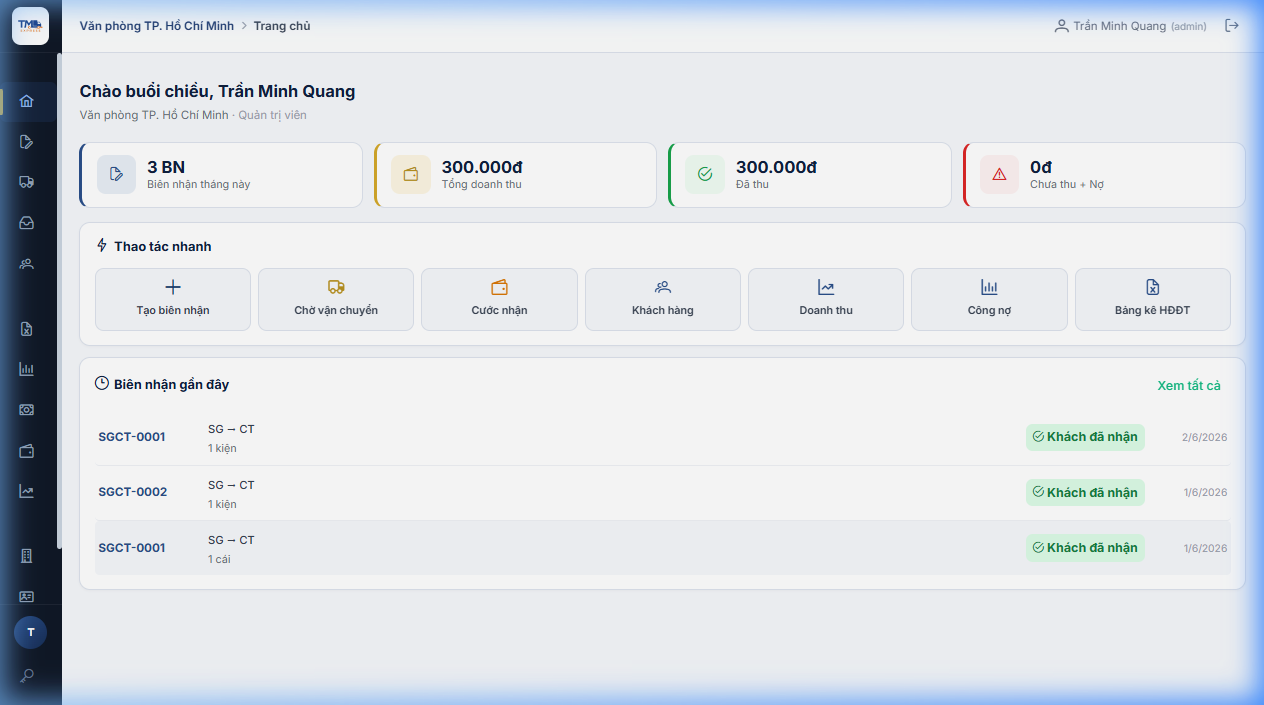Click the Tổng doanh thu 300.000đ card
This screenshot has width=1264, height=705.
coord(515,175)
